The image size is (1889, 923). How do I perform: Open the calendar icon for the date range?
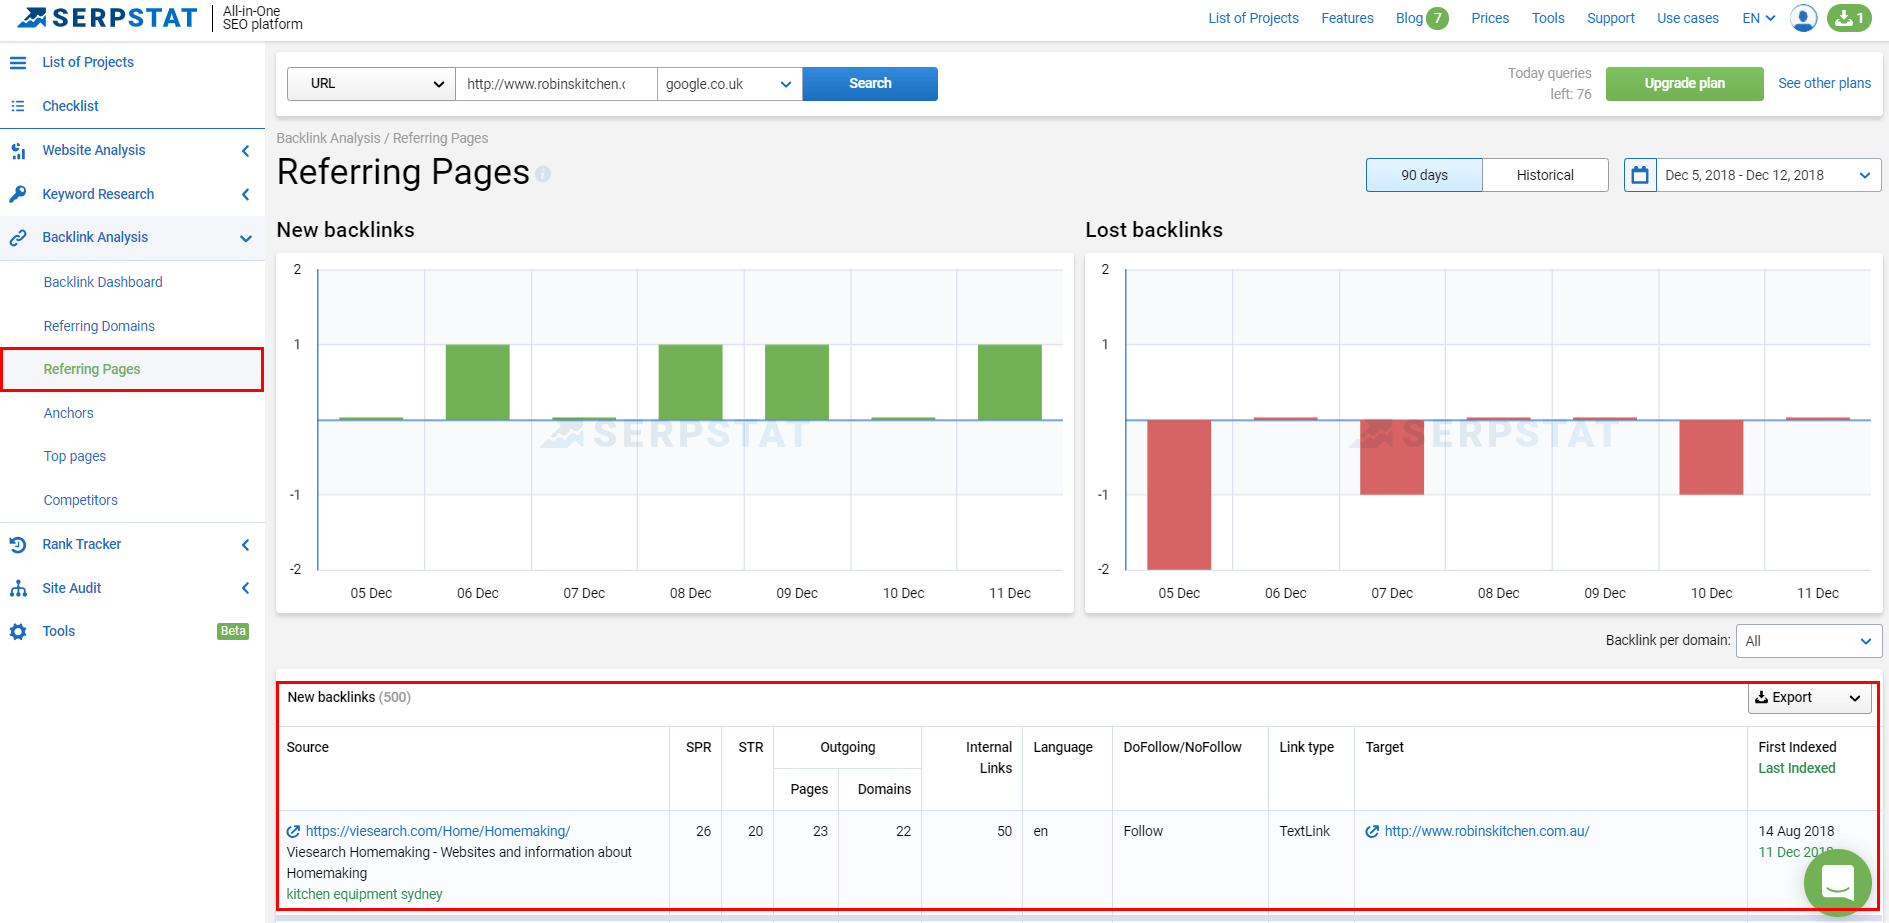point(1640,175)
